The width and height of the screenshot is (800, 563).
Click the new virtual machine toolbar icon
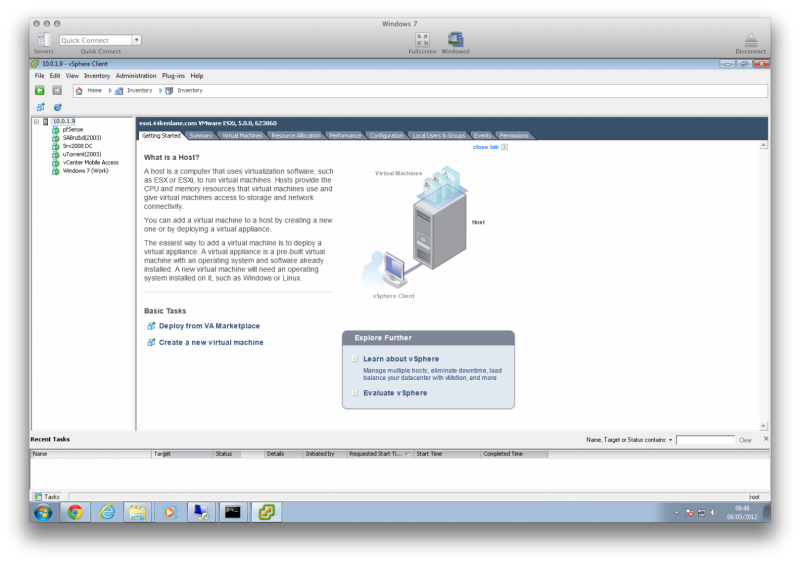pyautogui.click(x=41, y=107)
